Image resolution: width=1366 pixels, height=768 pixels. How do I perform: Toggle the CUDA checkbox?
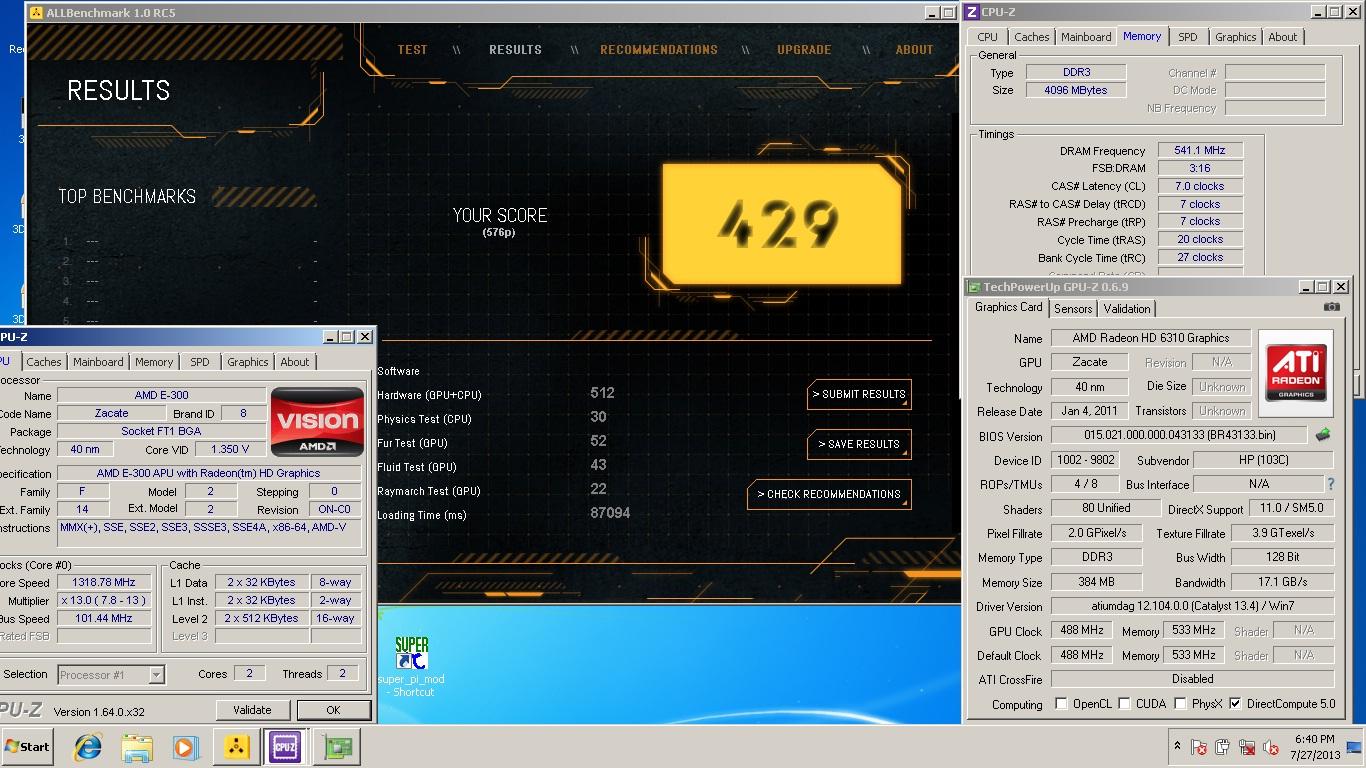point(1124,703)
